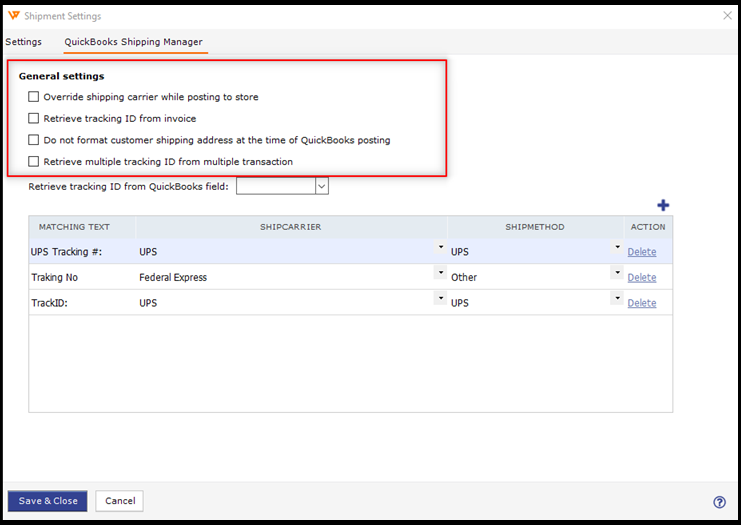Select QuickBooks Shipping Manager tab
This screenshot has width=741, height=525.
pos(133,42)
